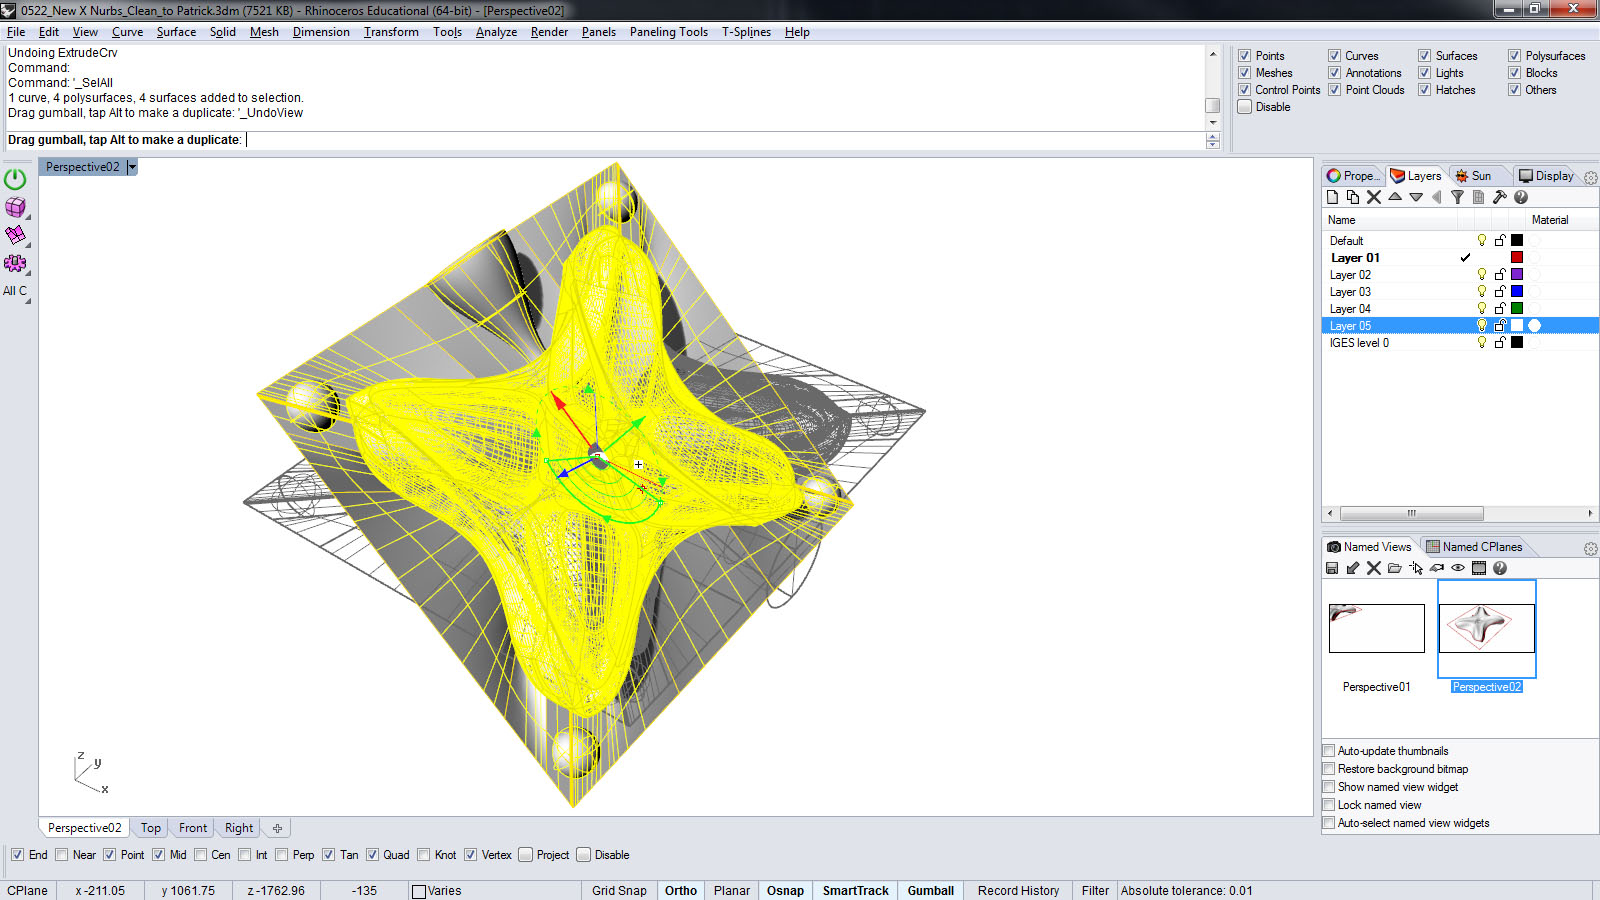Image resolution: width=1600 pixels, height=900 pixels.
Task: Select the Perspective01 named view thumbnail
Action: (1377, 628)
